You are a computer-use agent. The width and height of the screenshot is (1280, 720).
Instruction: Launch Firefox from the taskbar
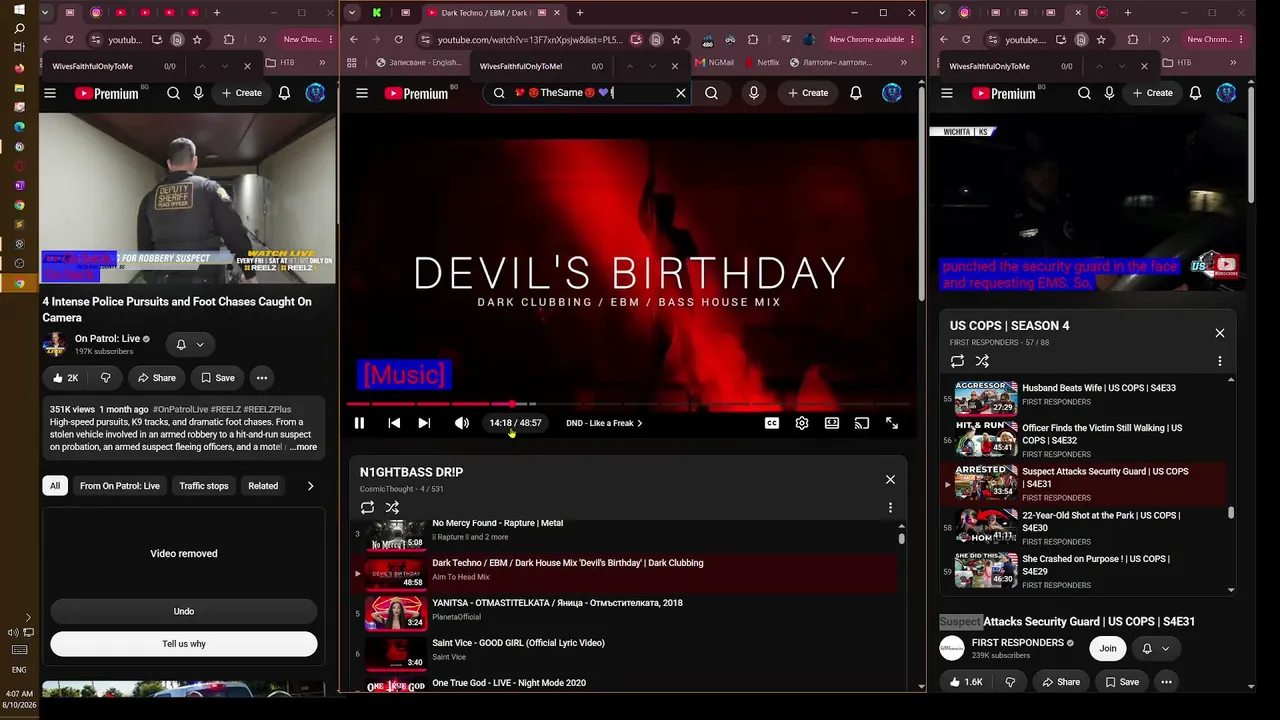tap(19, 68)
